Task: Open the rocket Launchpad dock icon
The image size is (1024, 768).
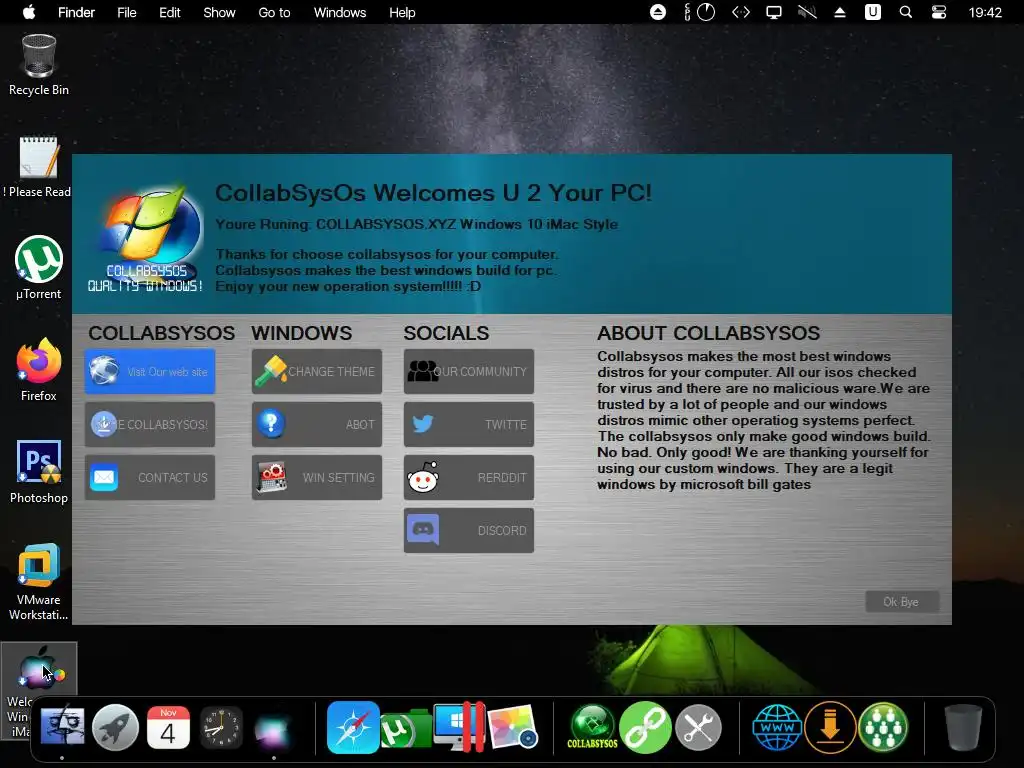Action: coord(115,727)
